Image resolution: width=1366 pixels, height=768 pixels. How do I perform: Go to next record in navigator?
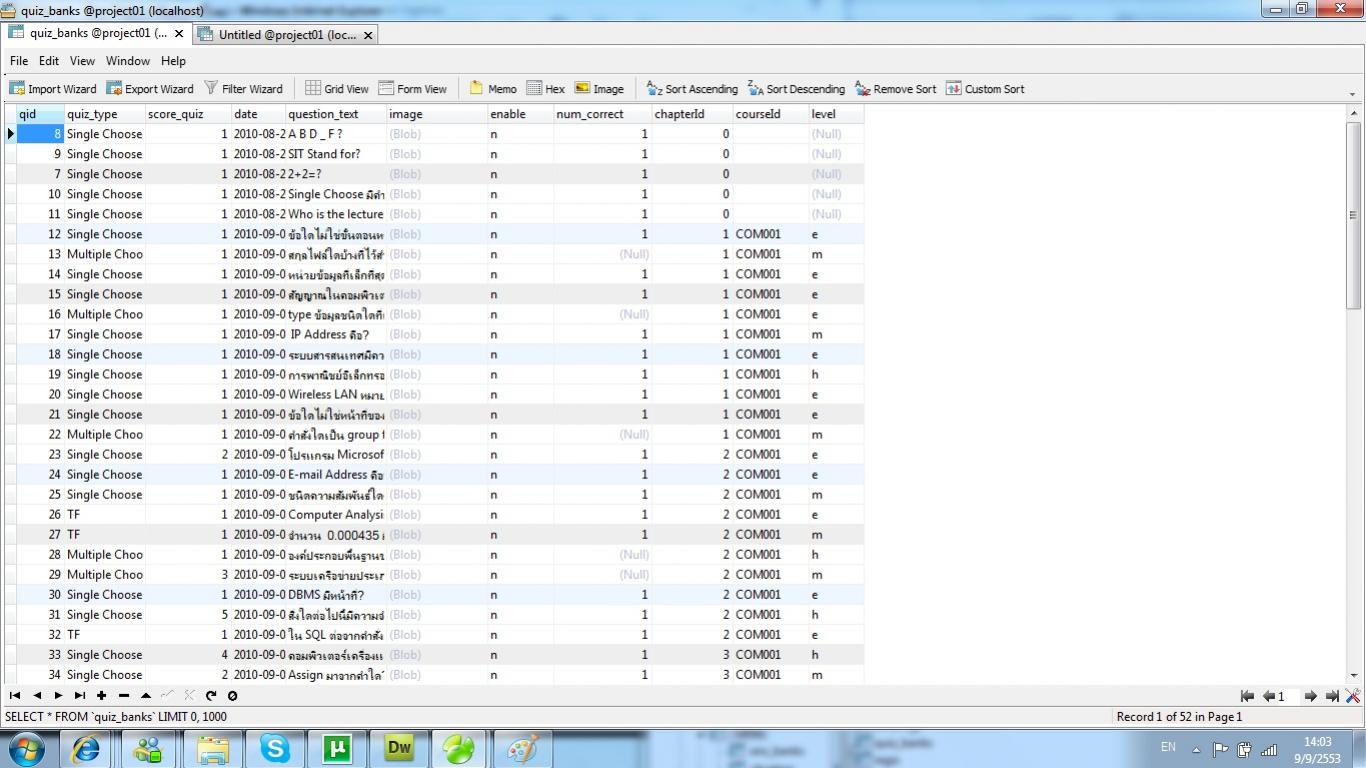pos(58,696)
